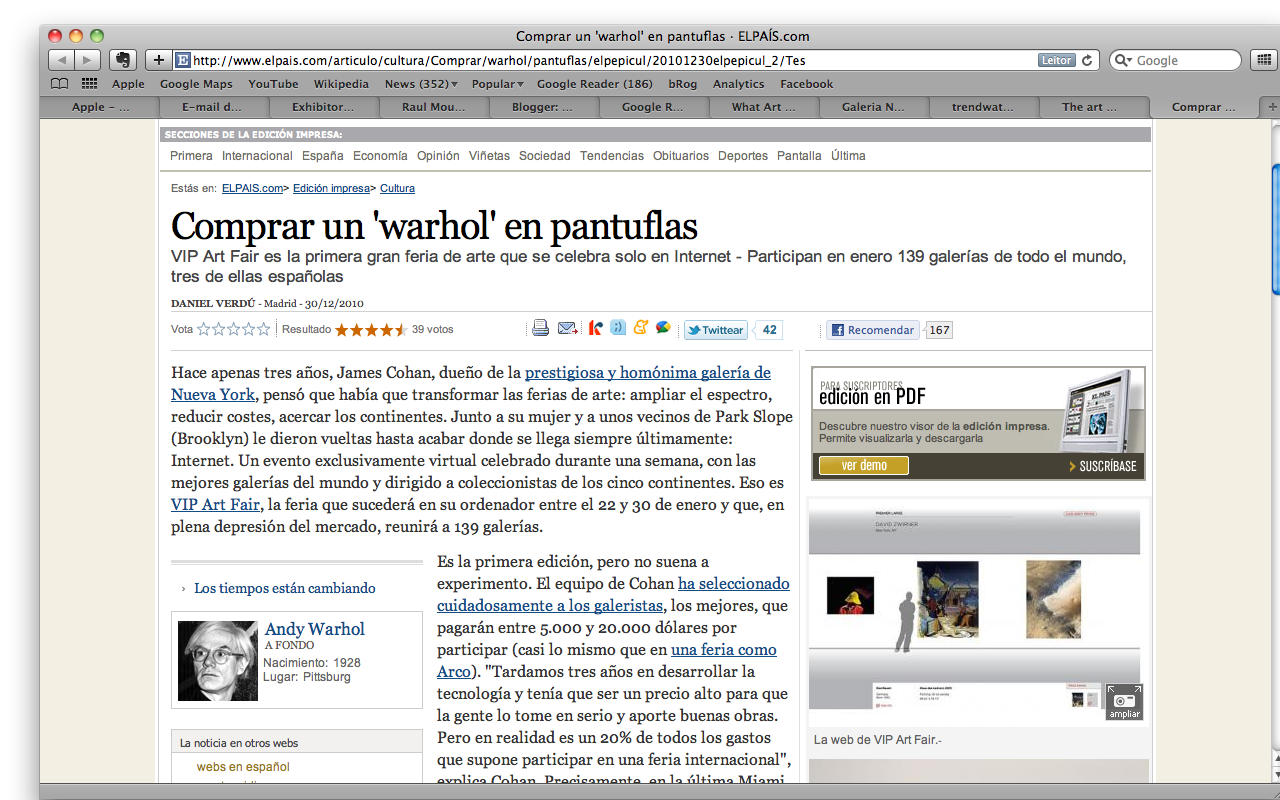Open the Google Reader (186) bookmark
This screenshot has width=1280, height=800.
click(595, 84)
